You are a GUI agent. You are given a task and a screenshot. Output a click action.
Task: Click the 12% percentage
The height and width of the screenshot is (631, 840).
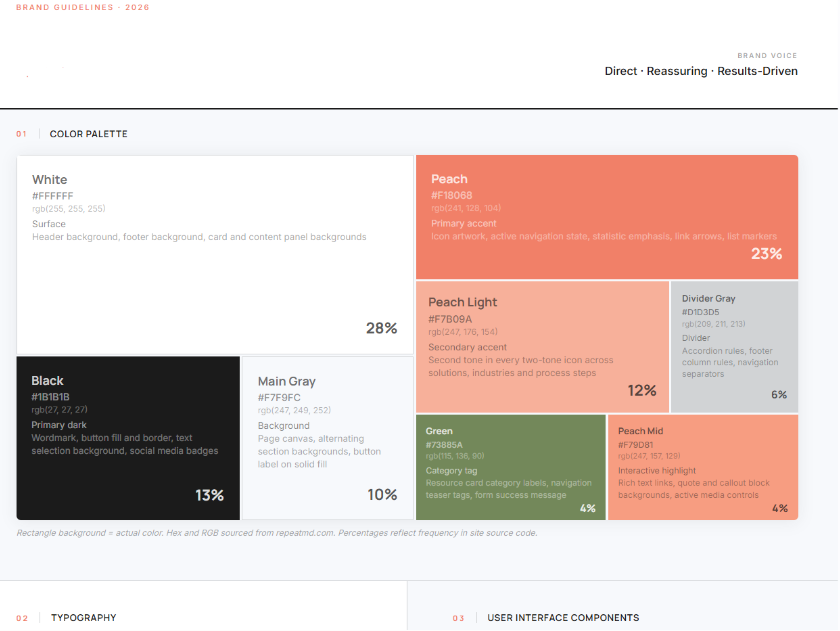pos(642,390)
